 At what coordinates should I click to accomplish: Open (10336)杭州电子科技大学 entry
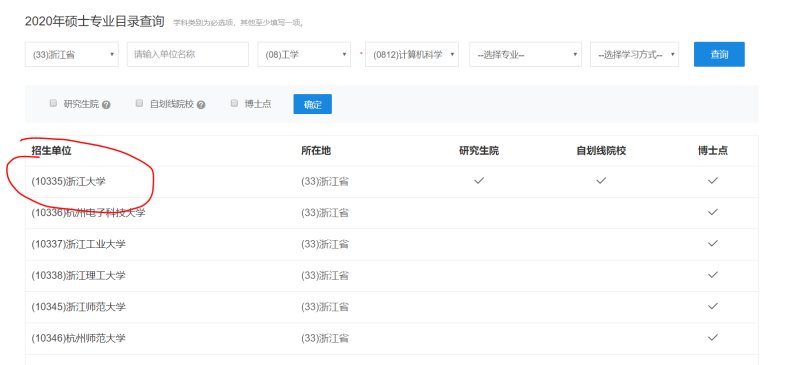point(88,213)
